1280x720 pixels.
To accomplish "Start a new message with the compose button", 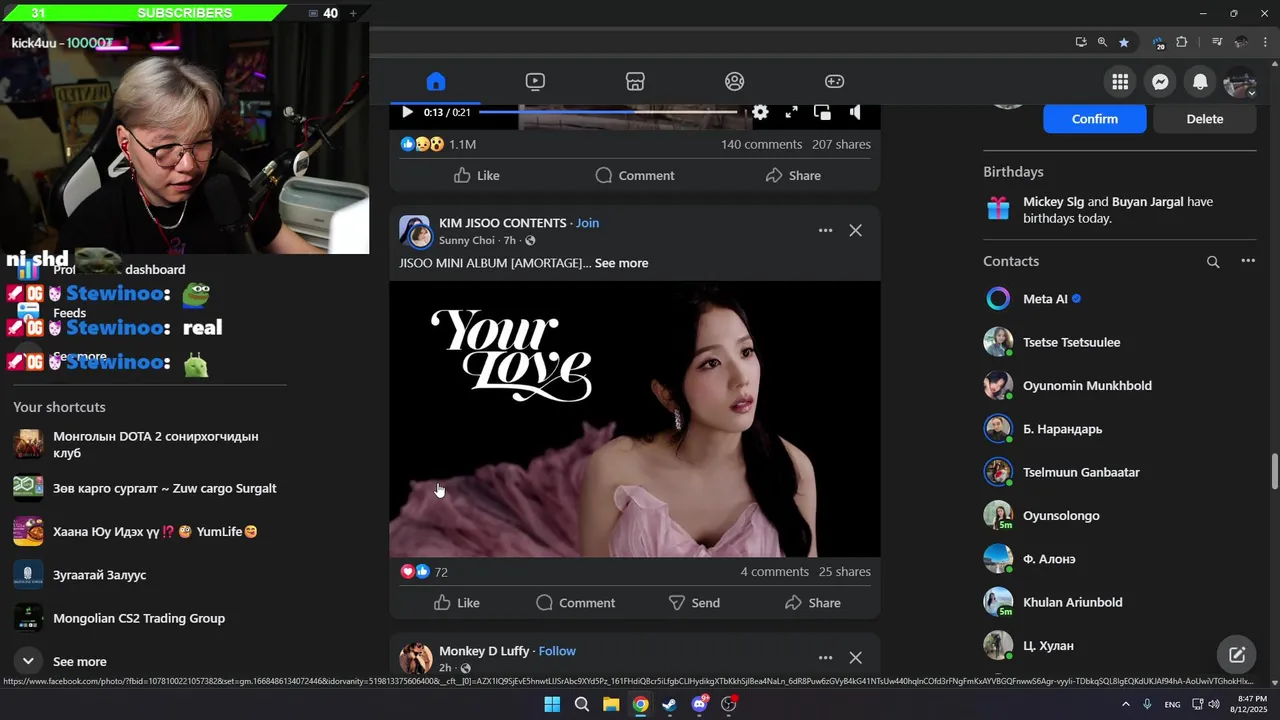I will [1237, 655].
